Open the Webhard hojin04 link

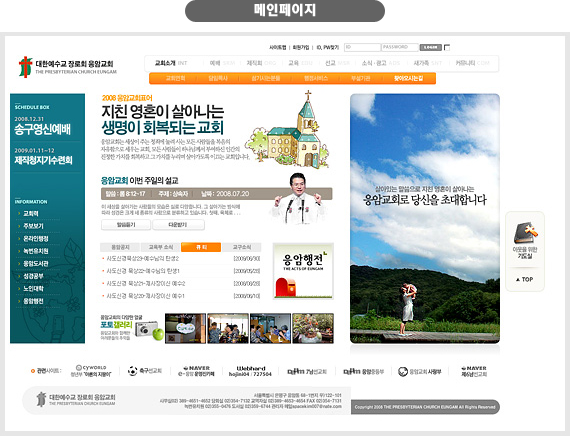click(250, 371)
